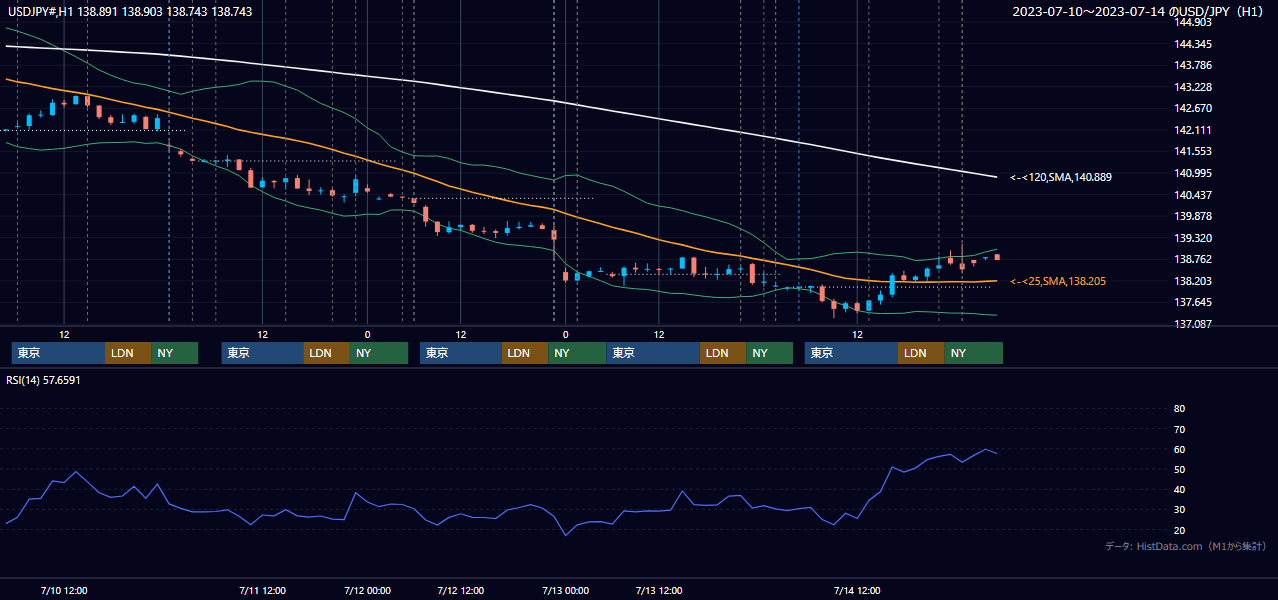Click the 7/11 12:00 date label
1278x600 pixels.
[x=262, y=590]
